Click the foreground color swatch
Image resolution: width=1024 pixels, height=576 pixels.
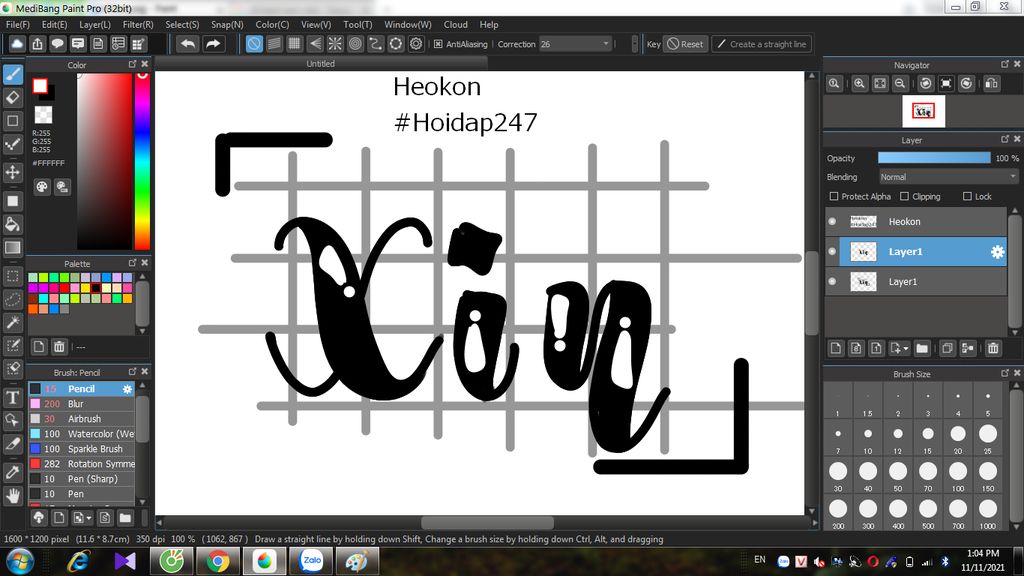[x=40, y=86]
